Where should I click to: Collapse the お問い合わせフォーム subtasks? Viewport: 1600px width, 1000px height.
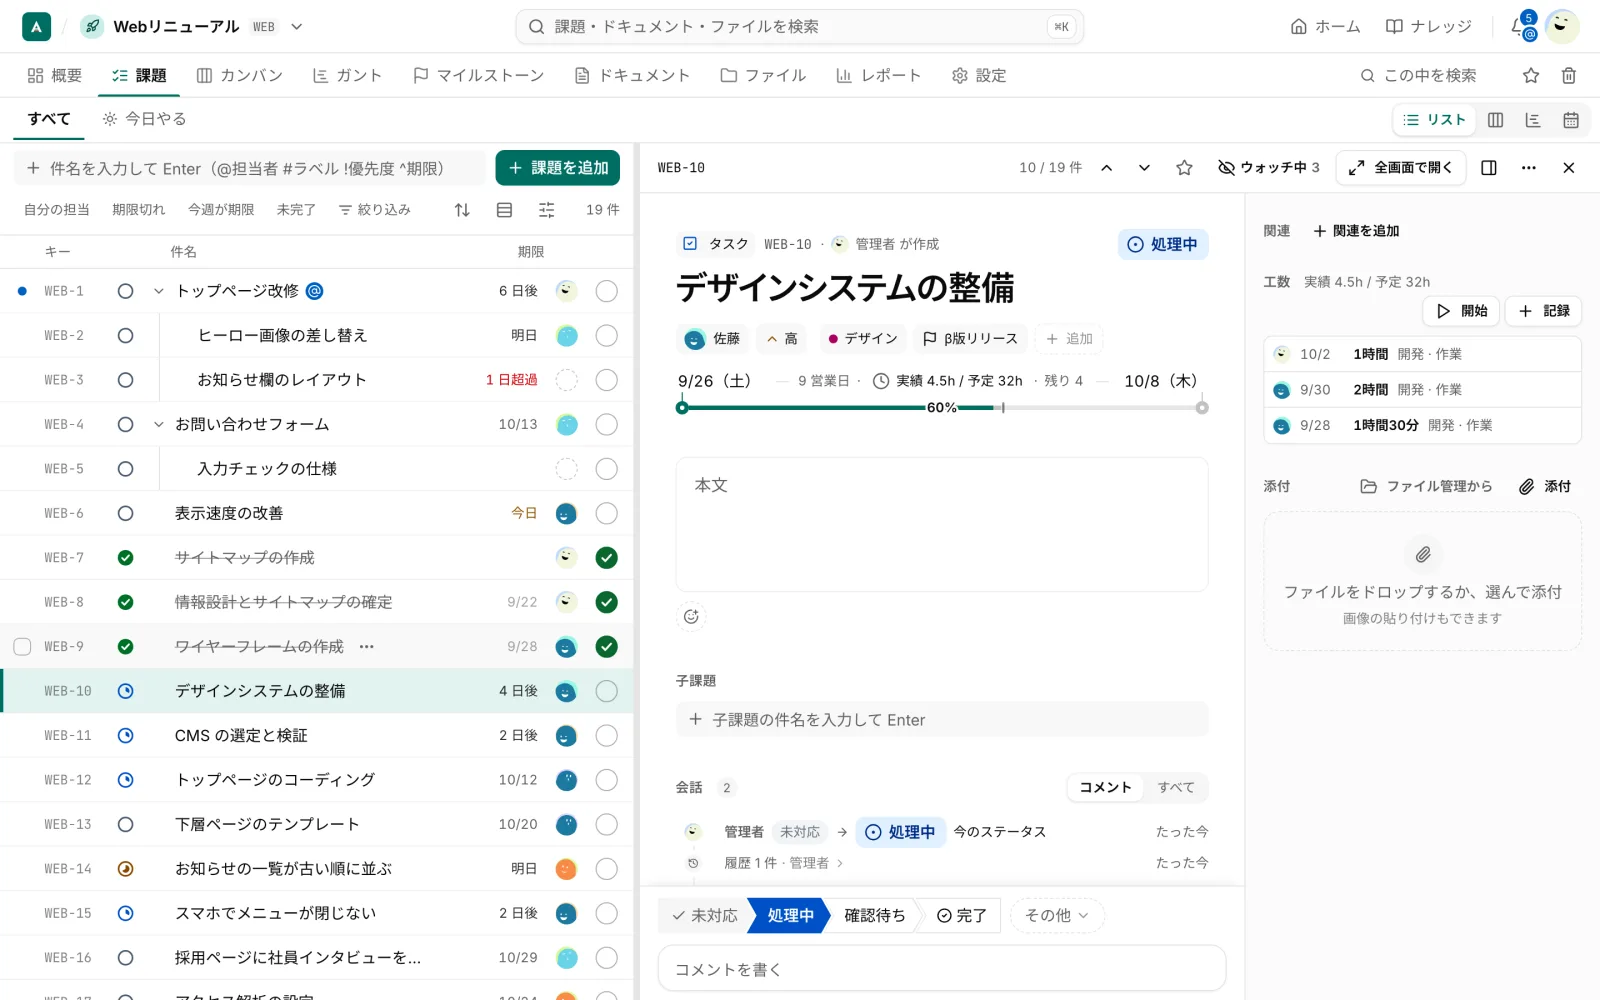(x=158, y=424)
